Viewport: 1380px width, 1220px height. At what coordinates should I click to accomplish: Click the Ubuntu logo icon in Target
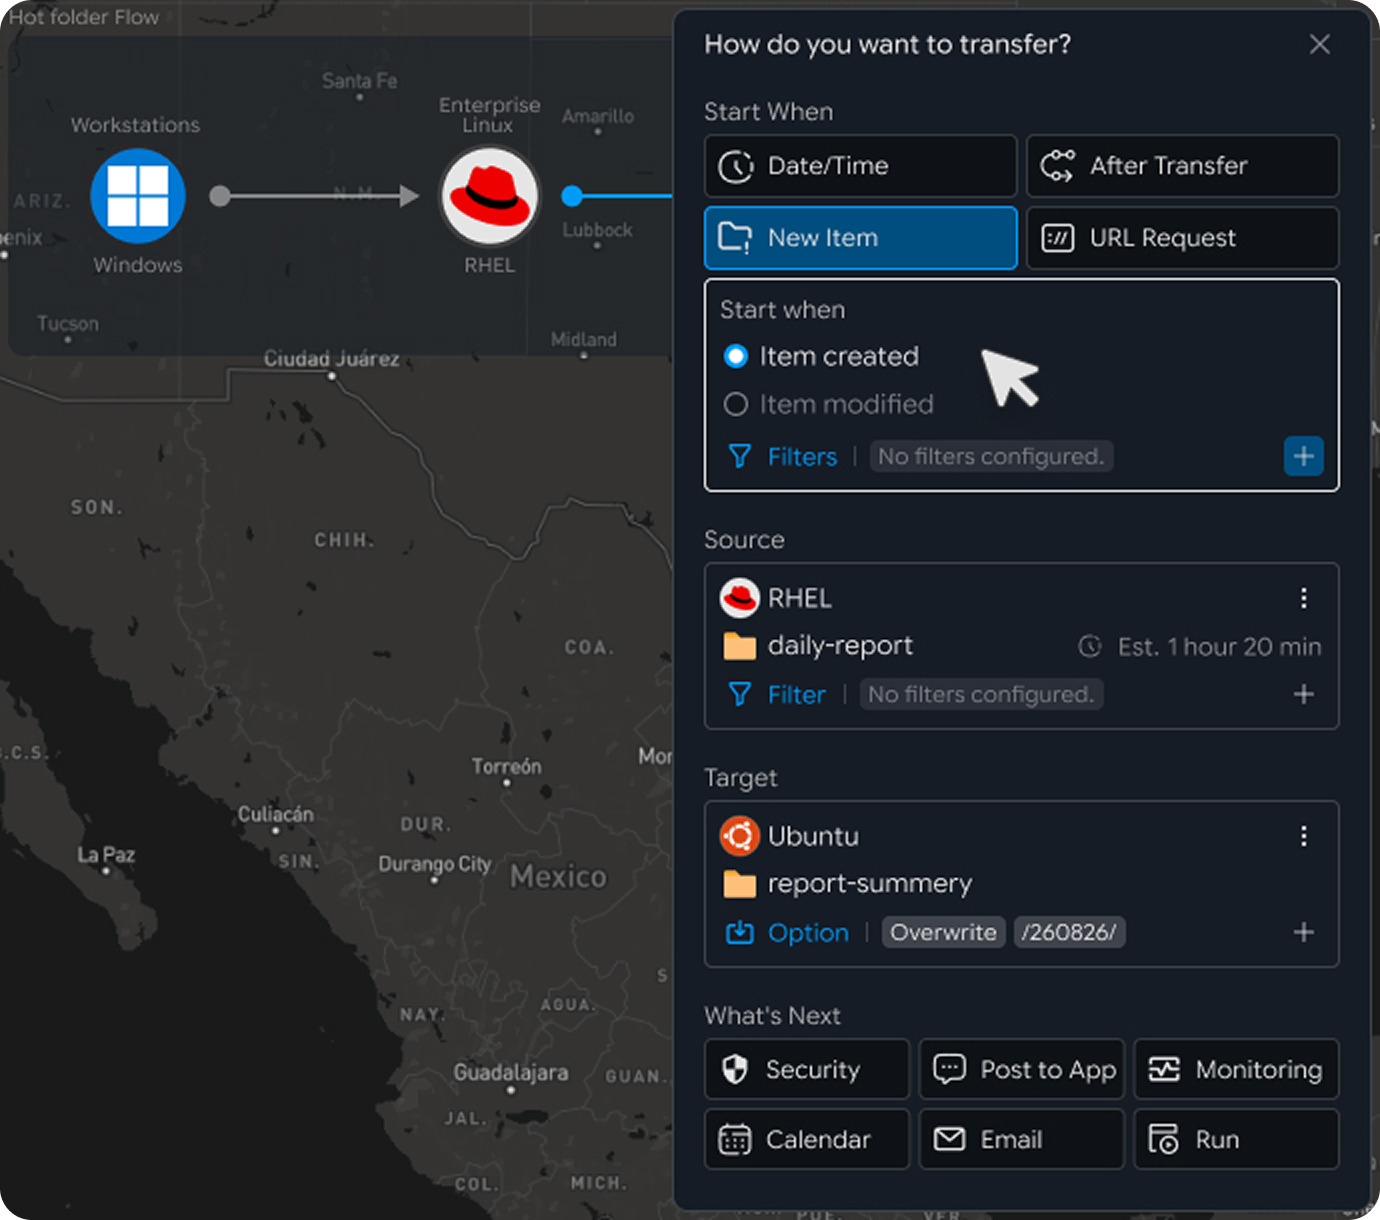(x=740, y=836)
